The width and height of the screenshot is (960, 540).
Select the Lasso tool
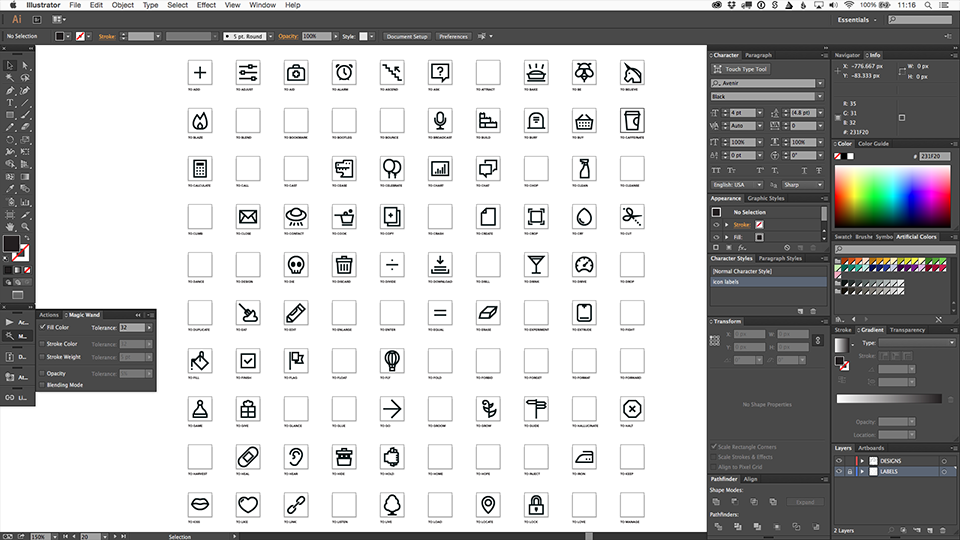pyautogui.click(x=25, y=78)
